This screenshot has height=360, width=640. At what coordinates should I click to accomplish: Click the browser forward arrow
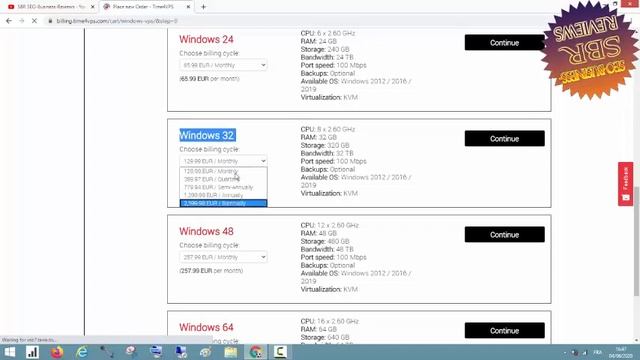(x=22, y=21)
